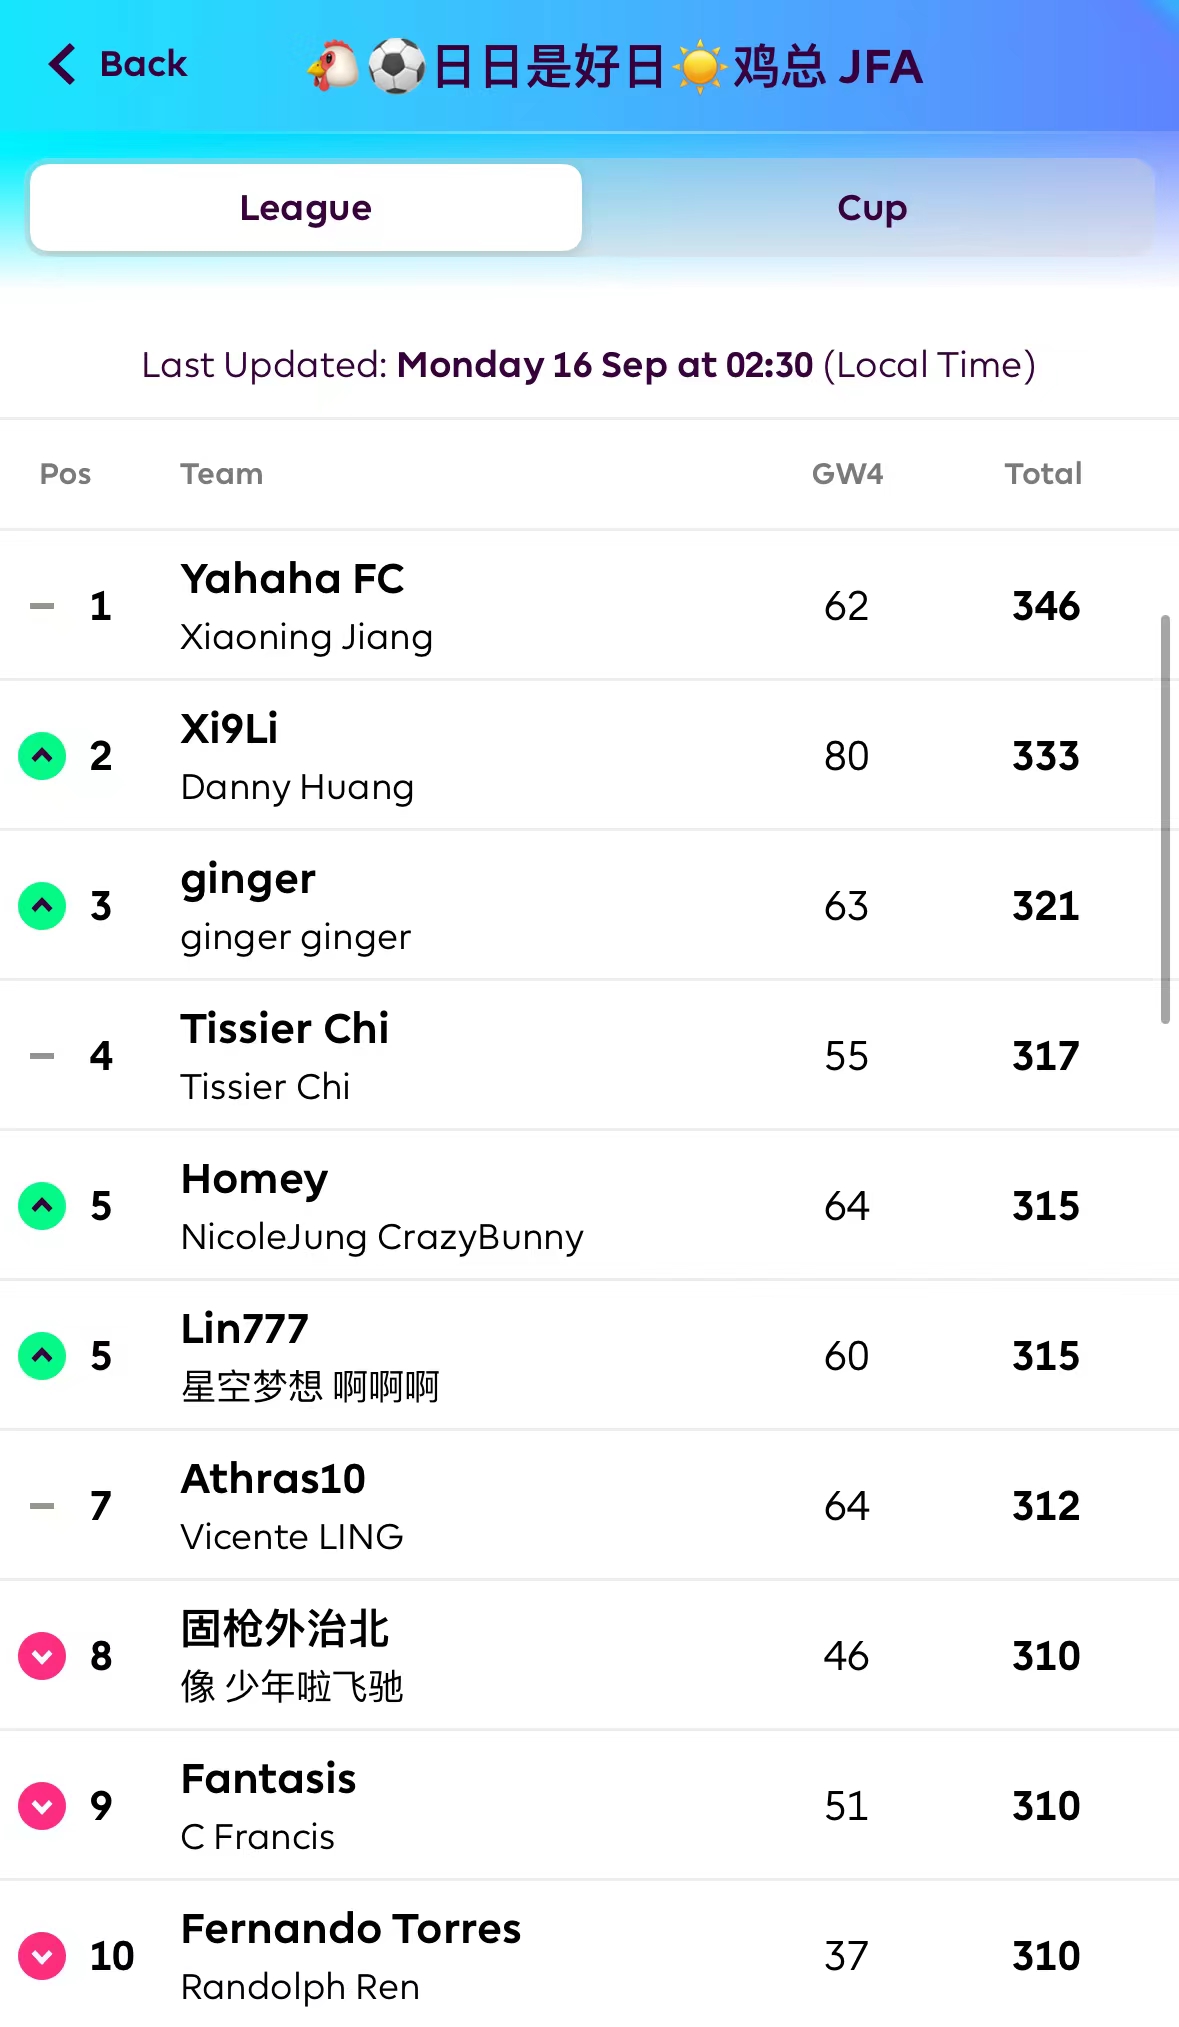The image size is (1179, 2027).
Task: Click red down arrow beside Fantasis
Action: [x=42, y=1806]
